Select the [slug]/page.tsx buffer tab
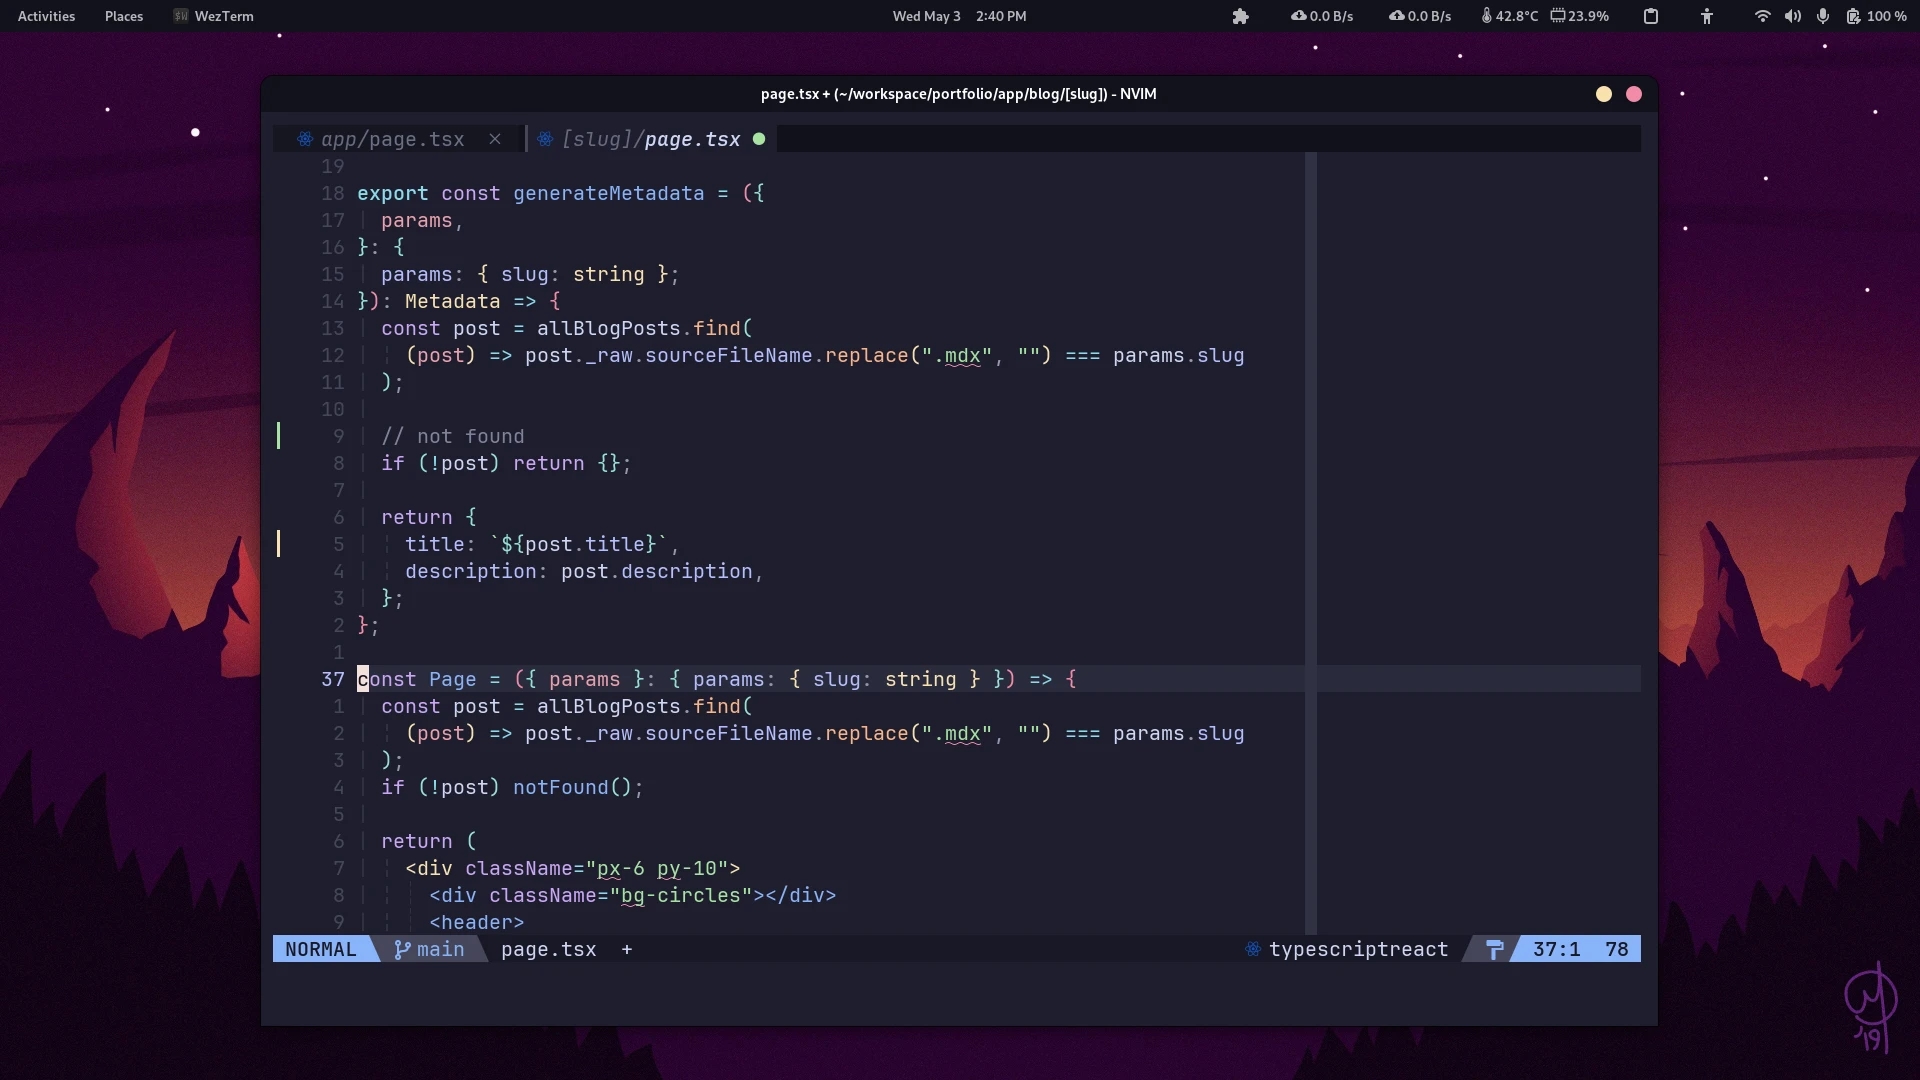1920x1080 pixels. click(x=651, y=139)
